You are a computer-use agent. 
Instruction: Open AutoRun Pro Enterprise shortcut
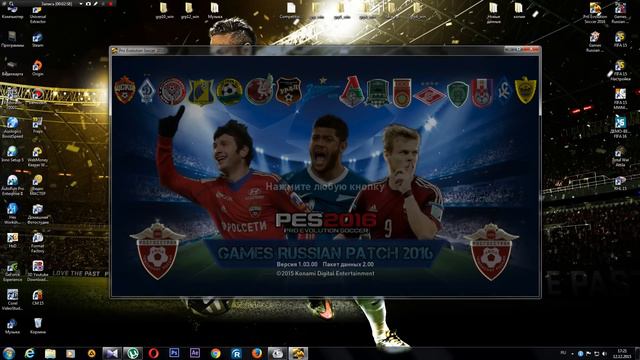pyautogui.click(x=12, y=185)
